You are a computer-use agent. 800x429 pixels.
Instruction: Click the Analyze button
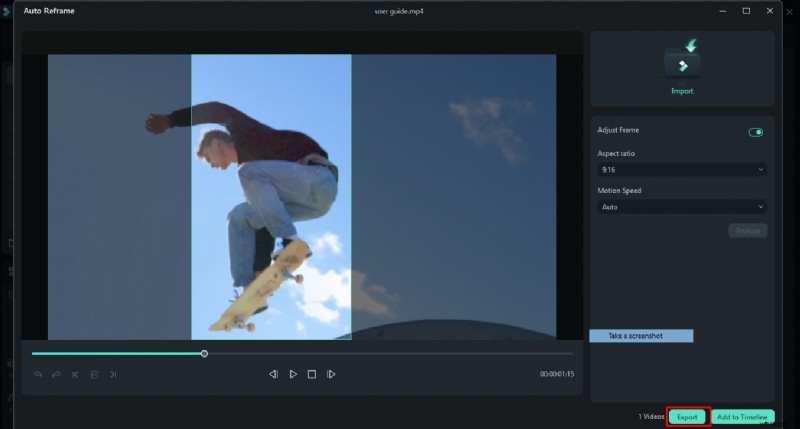point(747,231)
